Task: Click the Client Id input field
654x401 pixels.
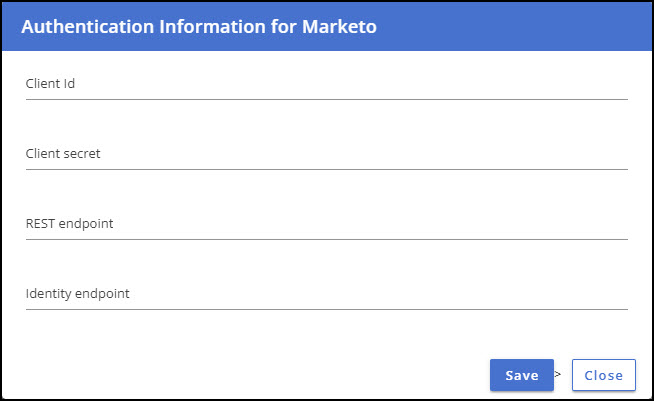Action: click(x=327, y=84)
